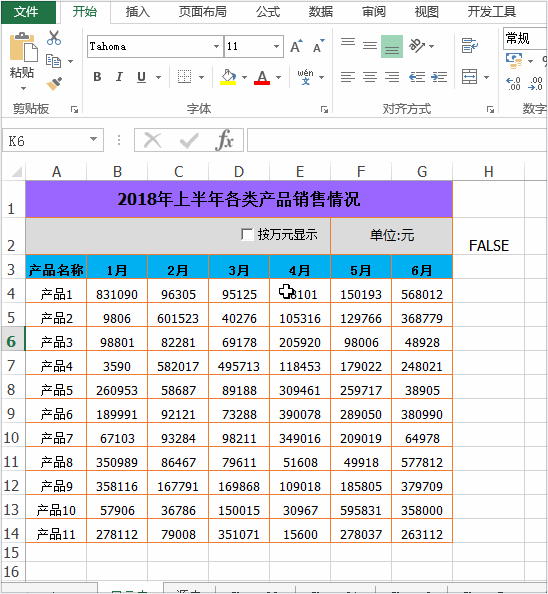The height and width of the screenshot is (594, 548).
Task: Open the Copy options dropdown arrow
Action: (x=70, y=61)
